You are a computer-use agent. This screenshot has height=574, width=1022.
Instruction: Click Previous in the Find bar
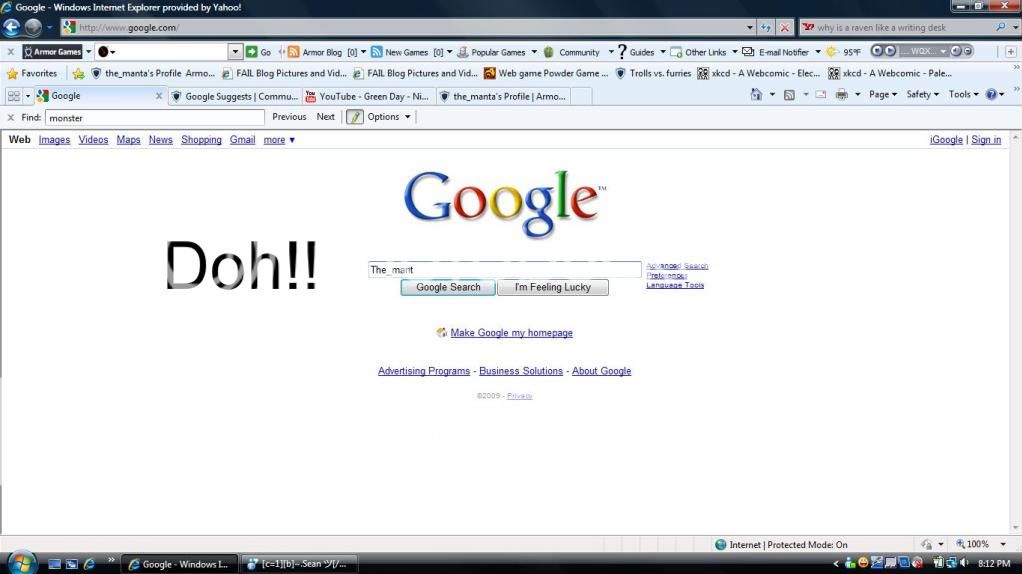tap(289, 117)
